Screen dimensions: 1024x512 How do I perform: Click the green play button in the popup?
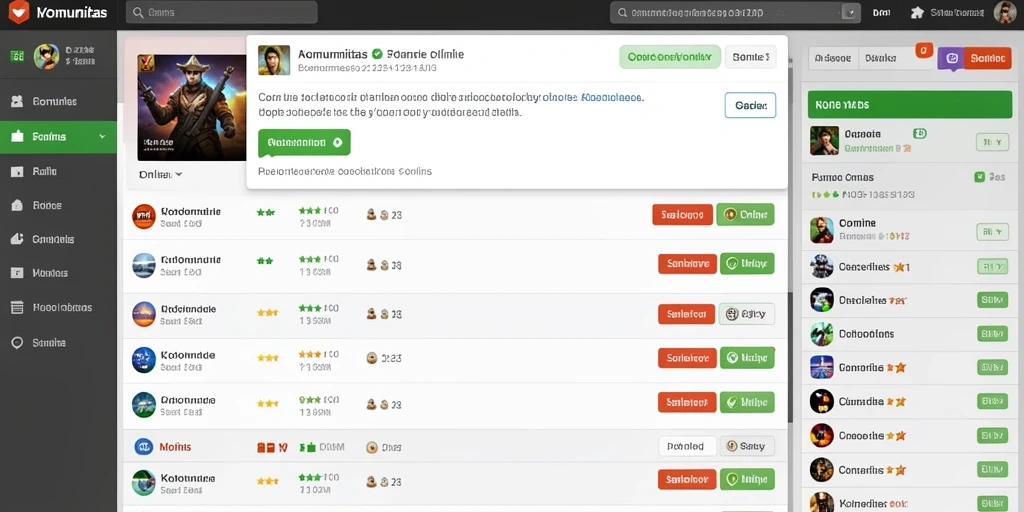(304, 142)
